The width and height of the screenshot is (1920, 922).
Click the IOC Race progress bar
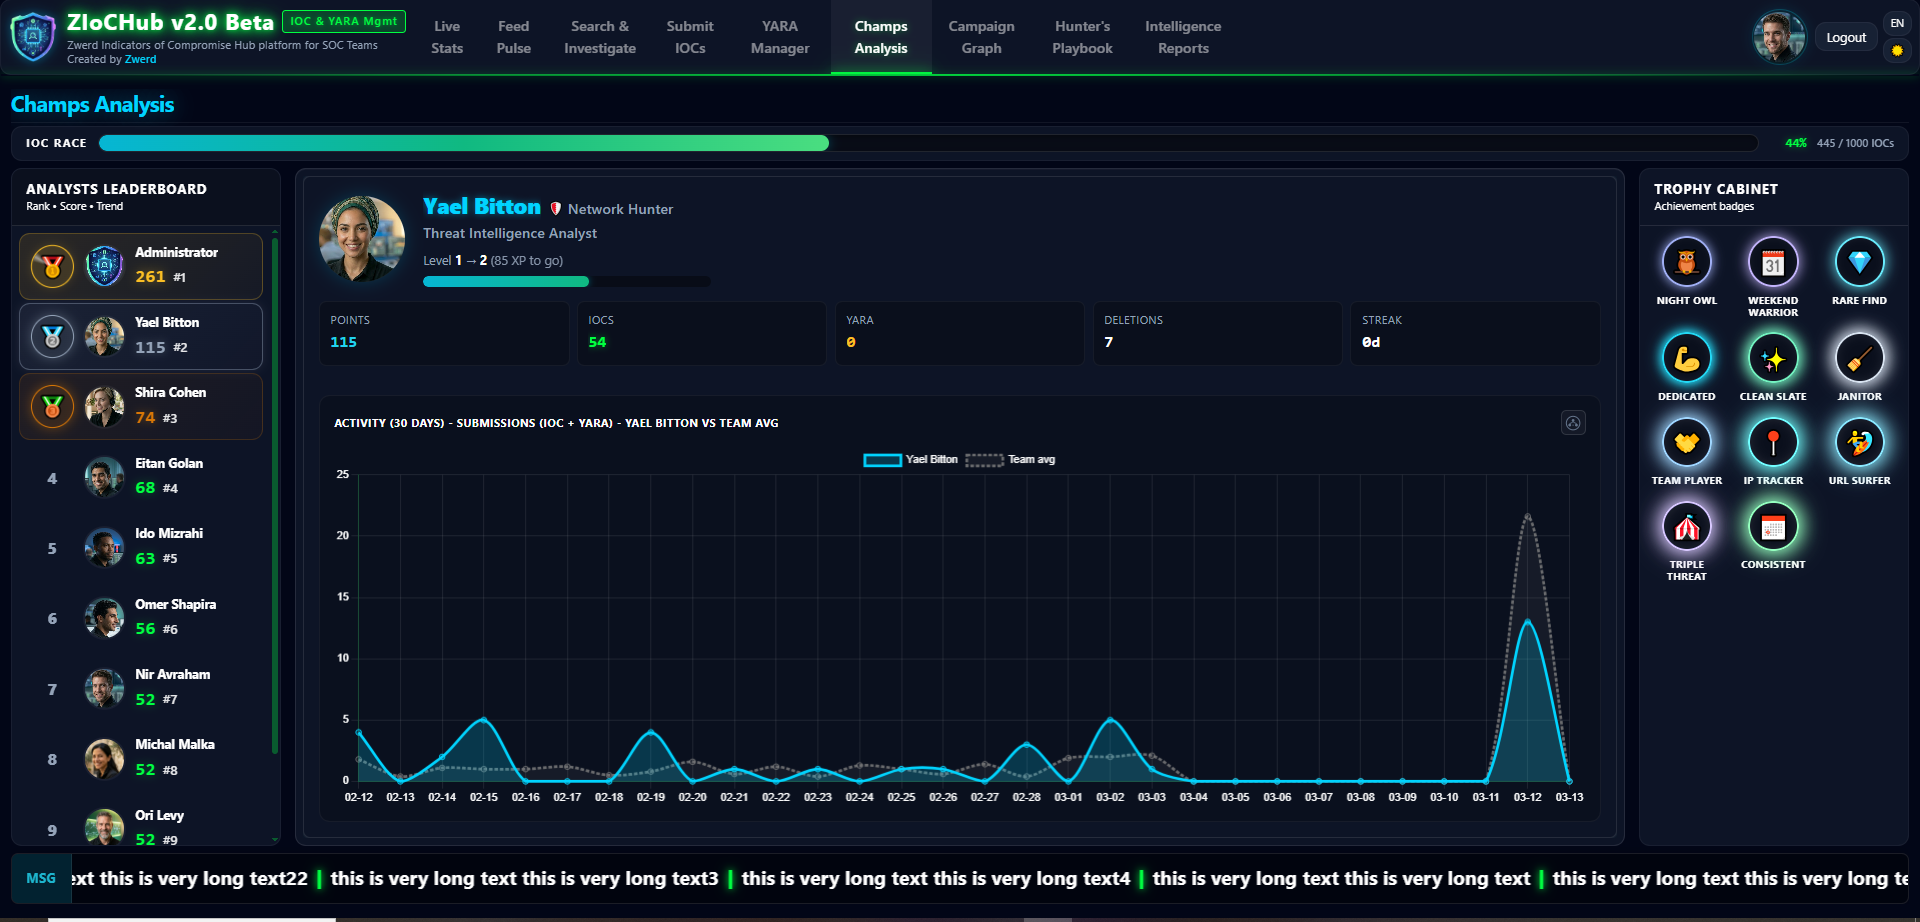(x=927, y=143)
